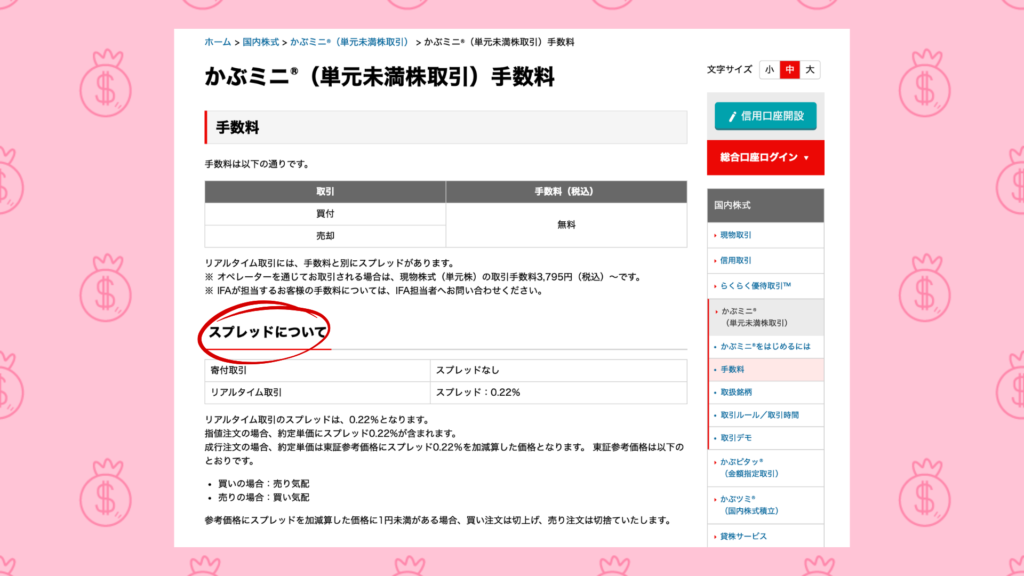Set font size to 中
Viewport: 1024px width, 576px height.
click(789, 70)
